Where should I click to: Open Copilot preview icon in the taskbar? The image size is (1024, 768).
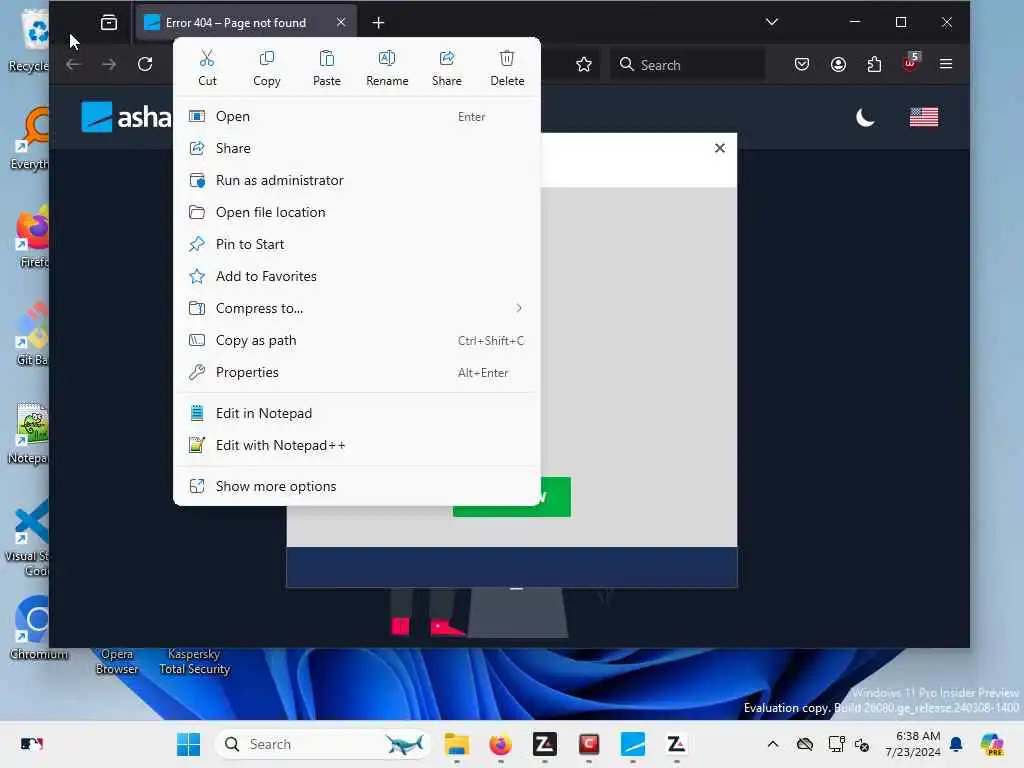coord(992,744)
